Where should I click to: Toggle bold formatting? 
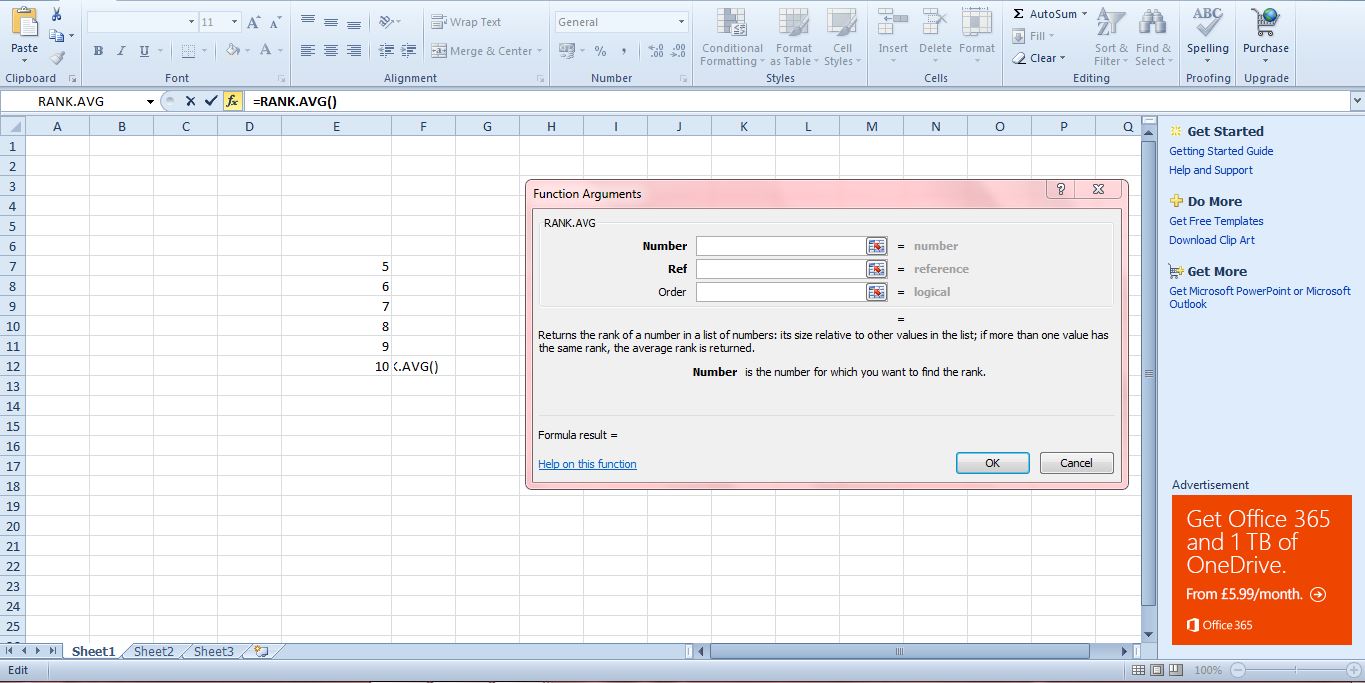click(x=97, y=49)
